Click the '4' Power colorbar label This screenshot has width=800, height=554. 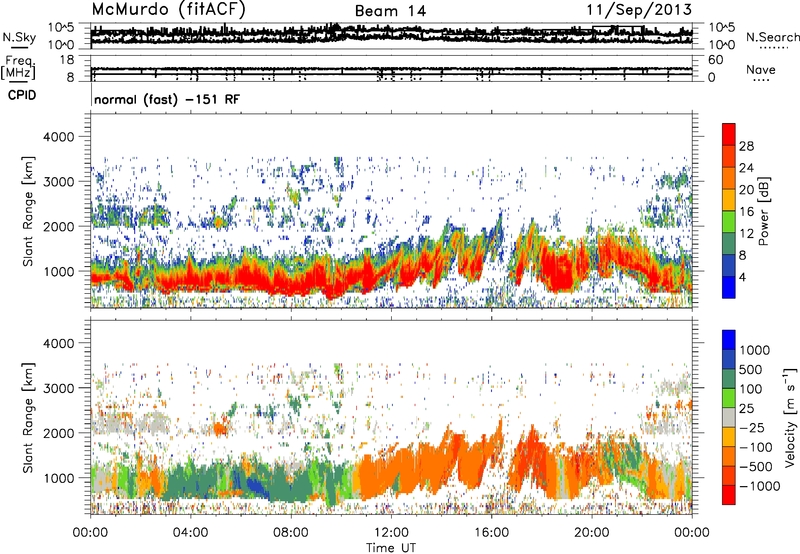pyautogui.click(x=742, y=277)
